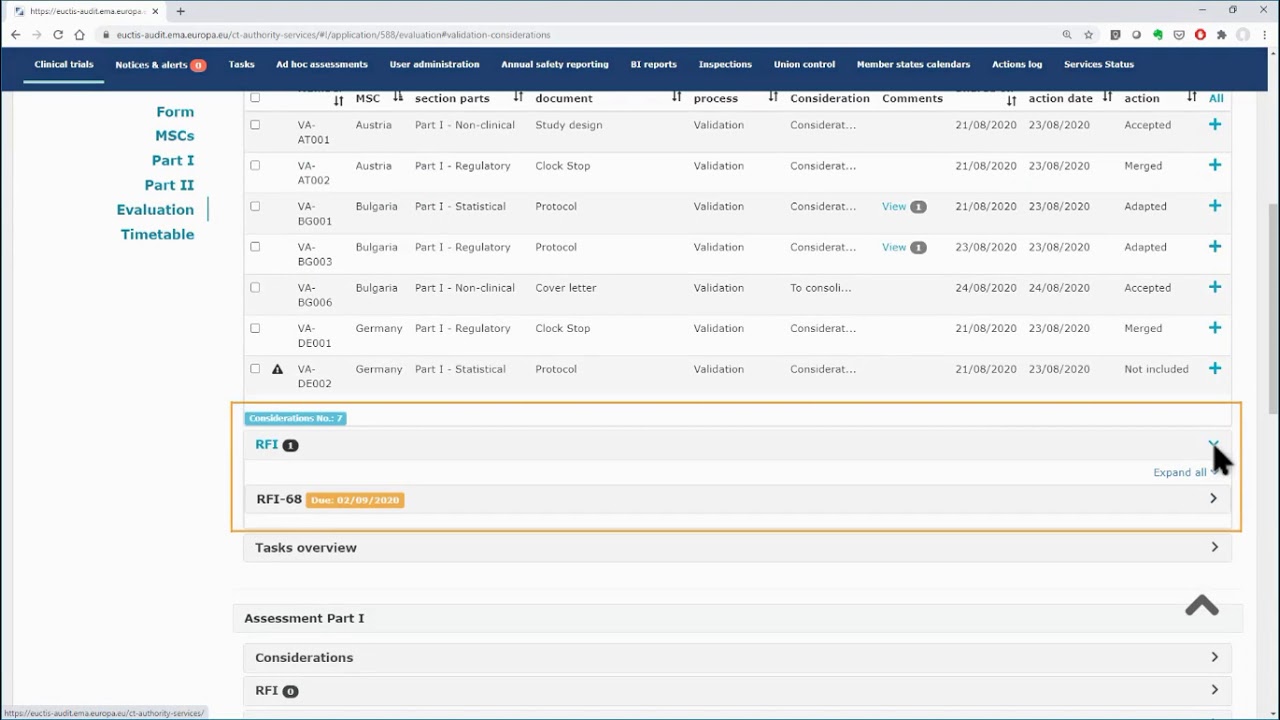Click plus icon for row VA-BG001
Viewport: 1280px width, 720px height.
(1214, 206)
